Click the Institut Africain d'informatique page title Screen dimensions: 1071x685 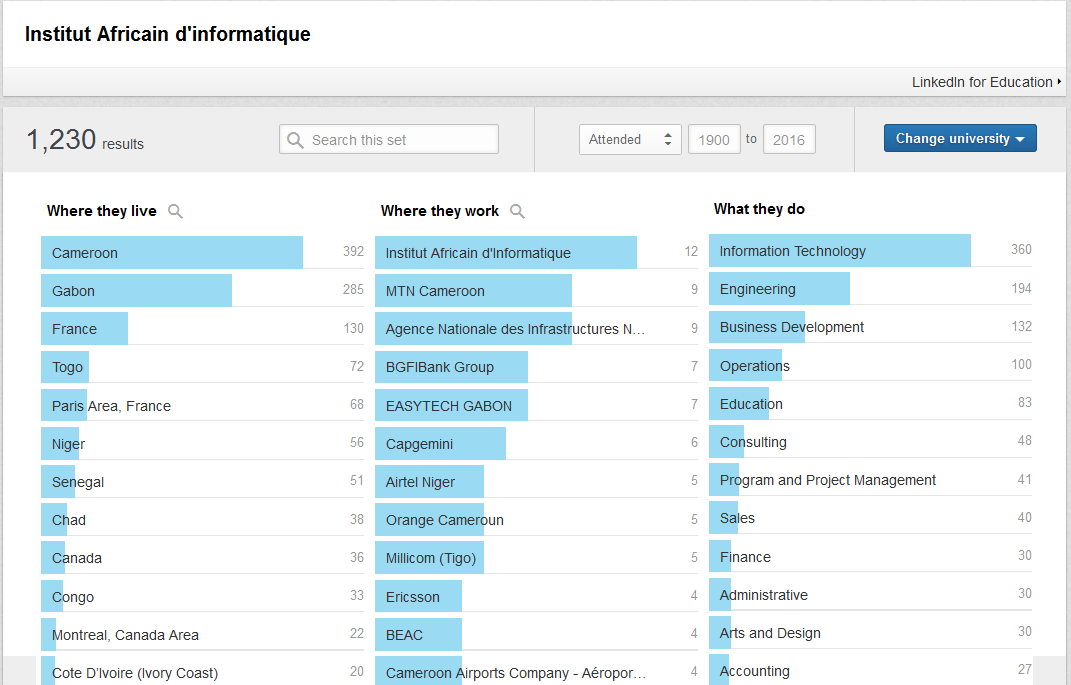(167, 34)
